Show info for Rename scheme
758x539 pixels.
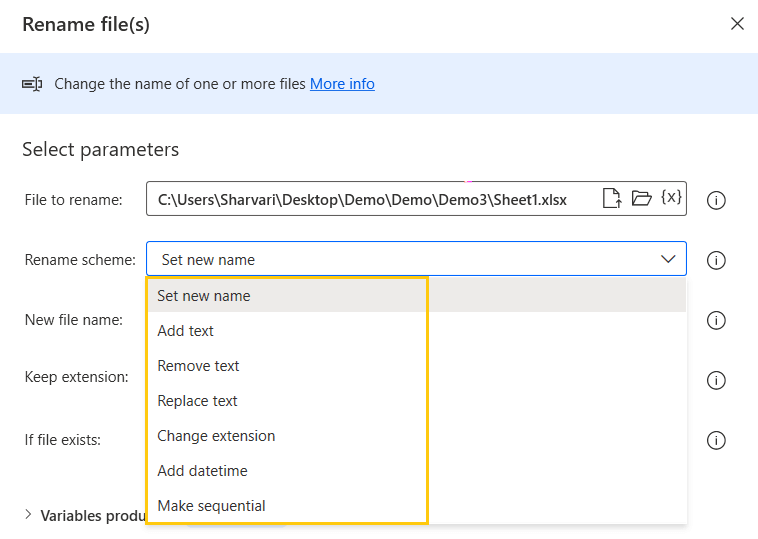point(716,260)
